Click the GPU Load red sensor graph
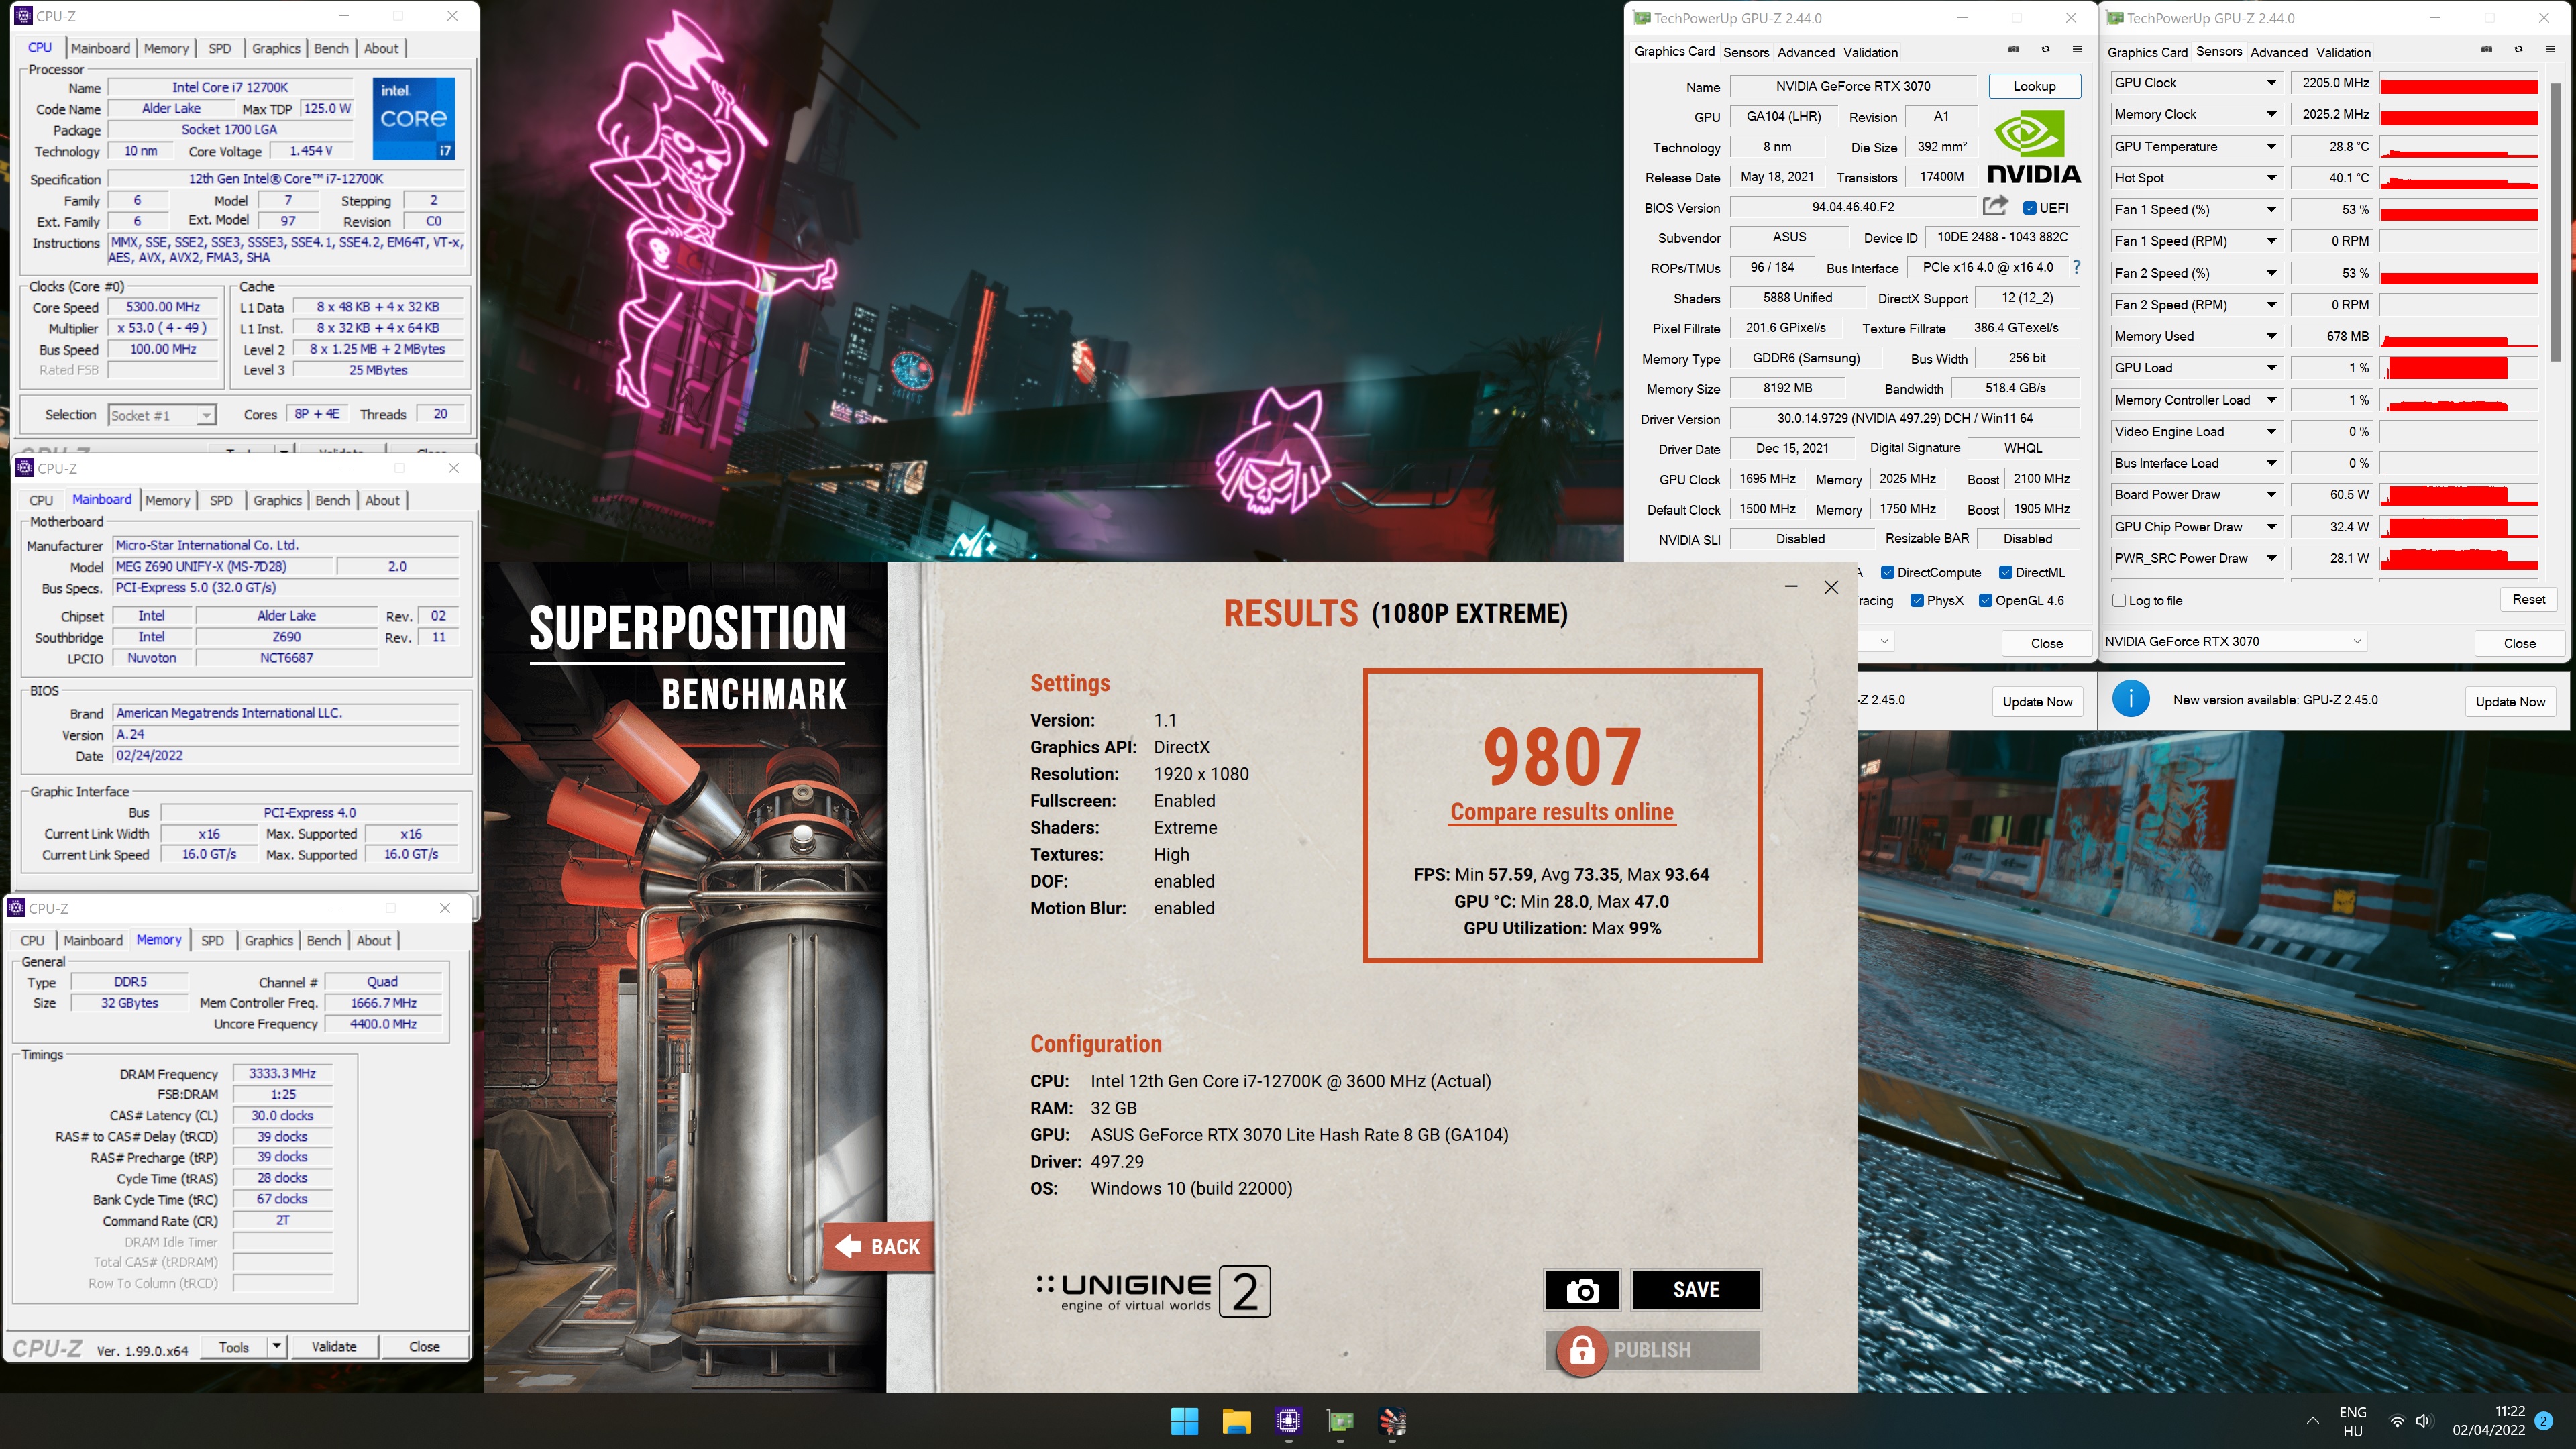The width and height of the screenshot is (2576, 1449). pos(2459,368)
